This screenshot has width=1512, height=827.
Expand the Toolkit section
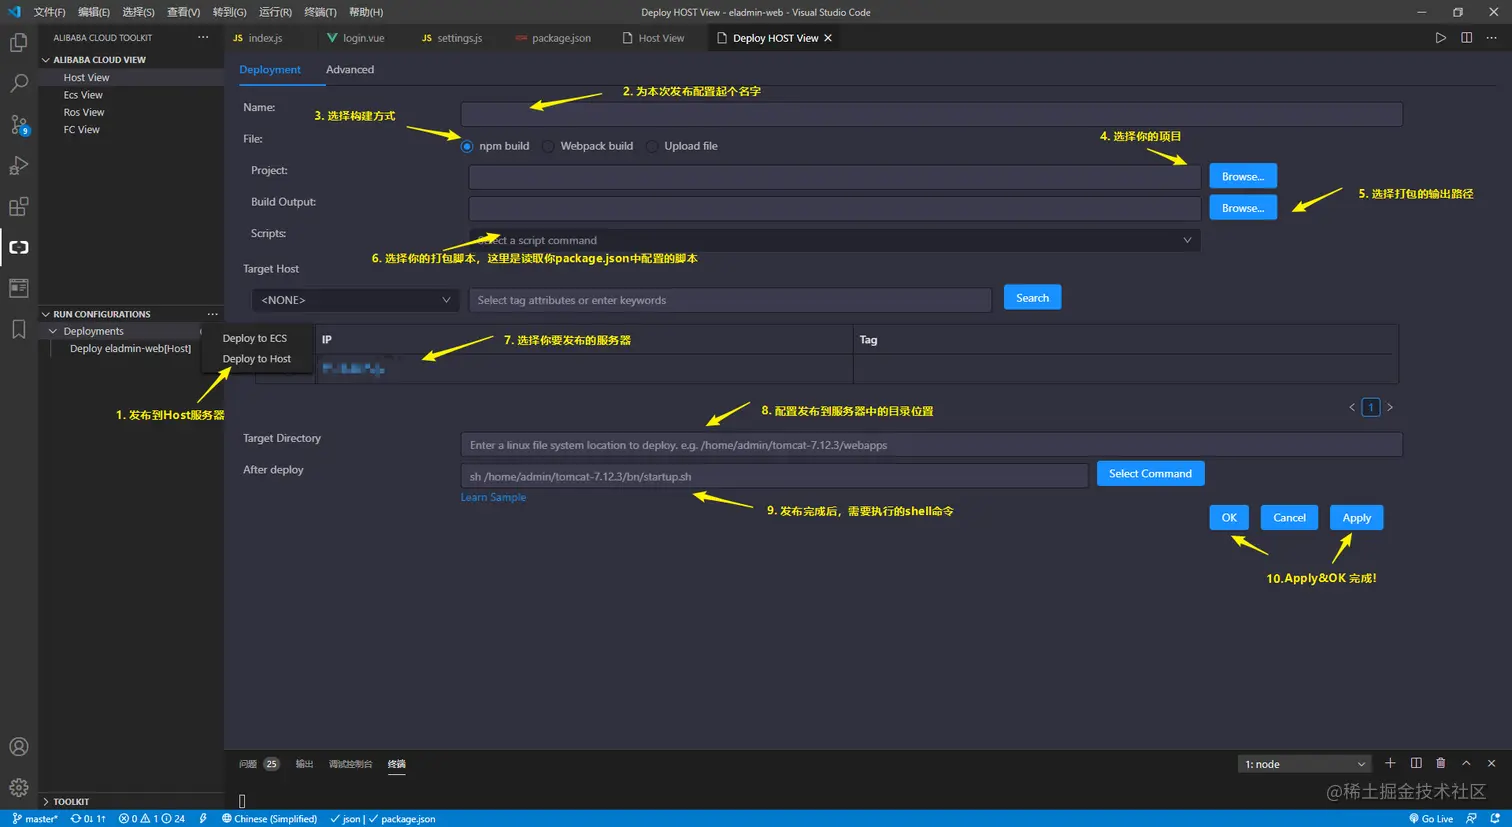(x=46, y=802)
